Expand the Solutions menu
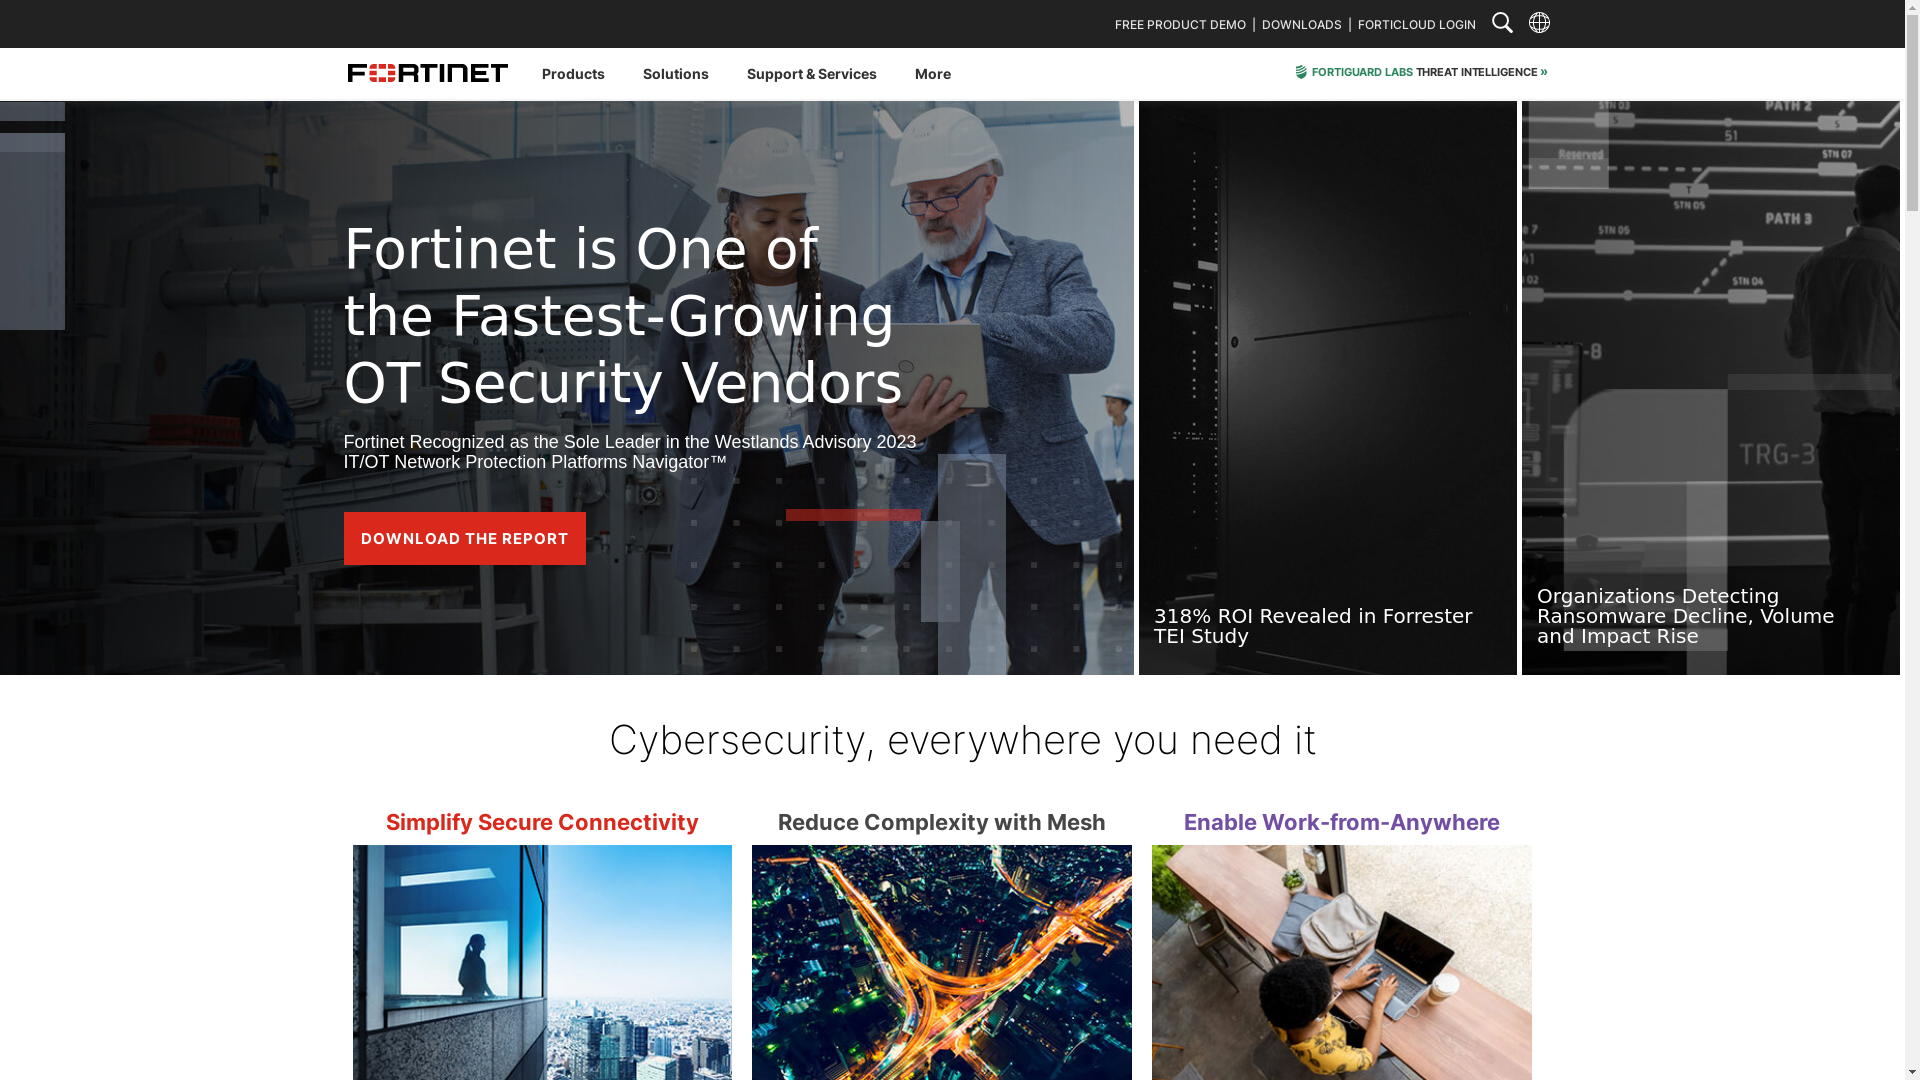The height and width of the screenshot is (1080, 1920). click(675, 74)
